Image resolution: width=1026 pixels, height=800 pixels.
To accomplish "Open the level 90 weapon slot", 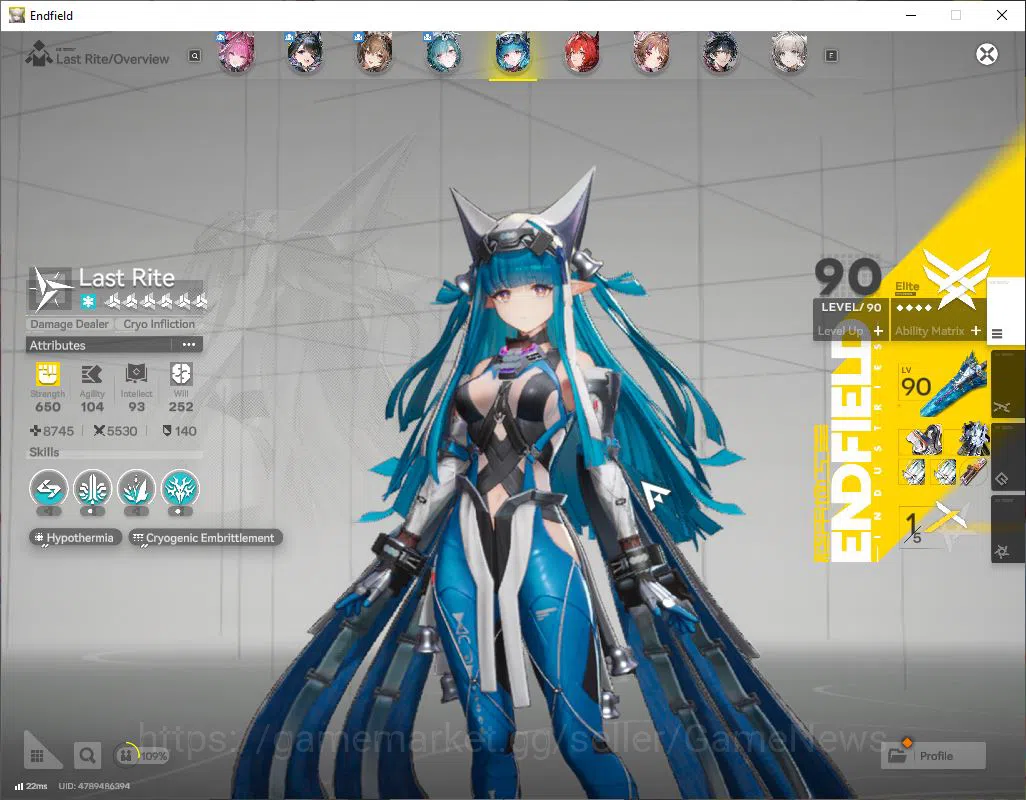I will coord(942,385).
